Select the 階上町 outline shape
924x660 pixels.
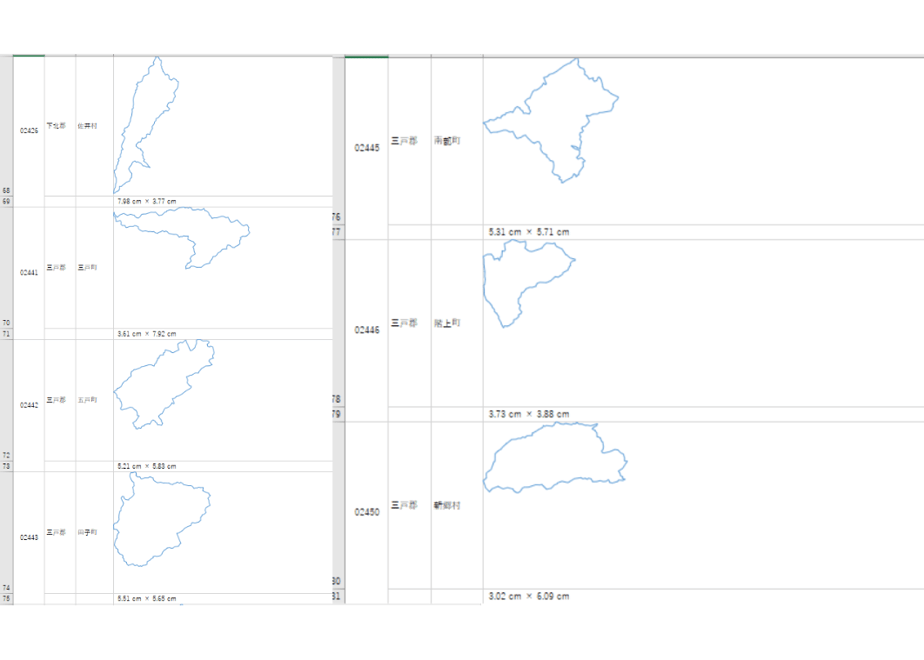(529, 284)
